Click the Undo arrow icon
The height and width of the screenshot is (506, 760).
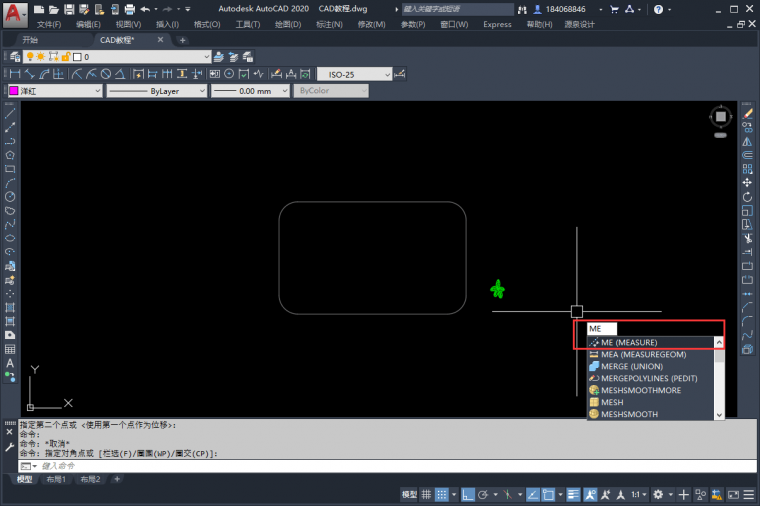(145, 9)
